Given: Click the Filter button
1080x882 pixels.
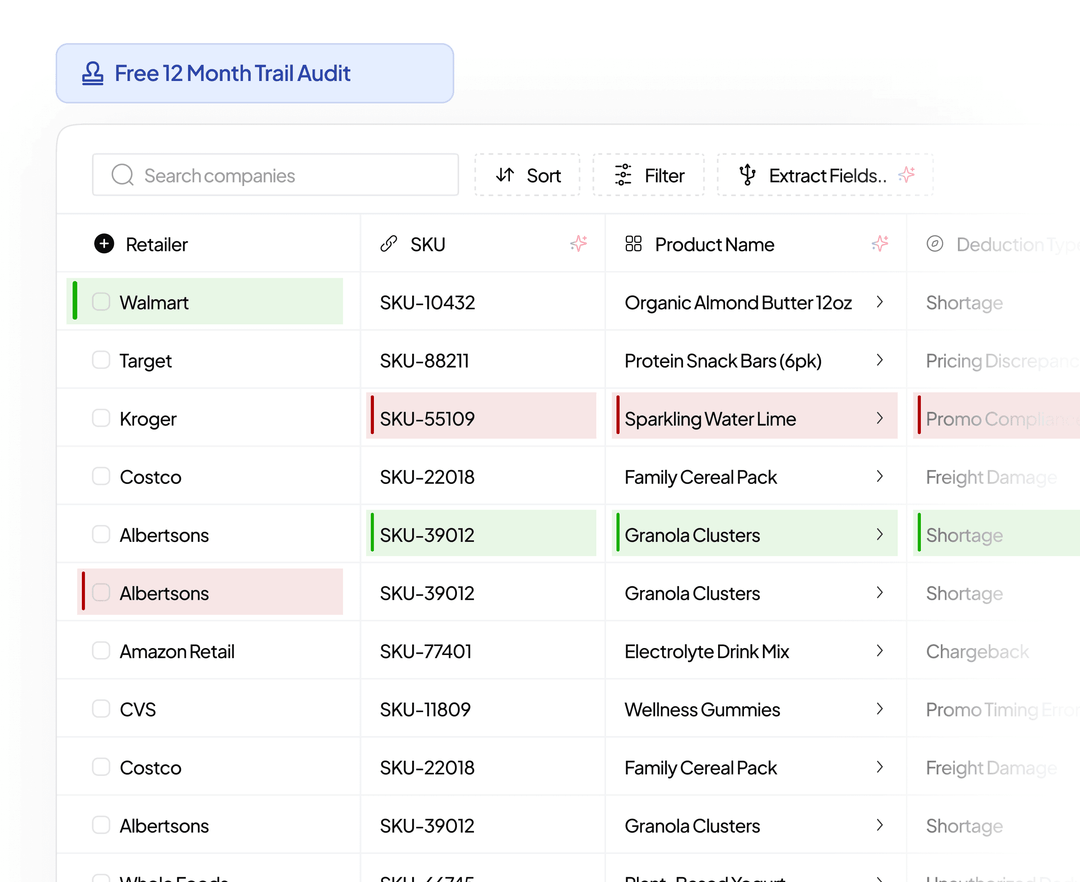Looking at the screenshot, I should tap(649, 175).
